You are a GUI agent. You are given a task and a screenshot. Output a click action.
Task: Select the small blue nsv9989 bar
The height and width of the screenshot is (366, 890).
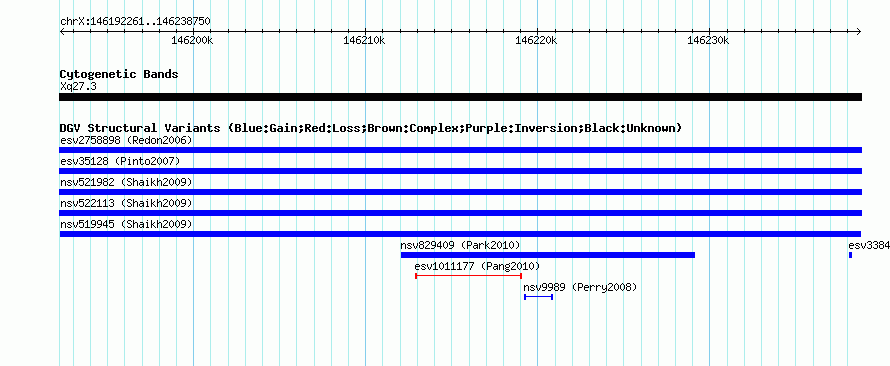[x=539, y=297]
